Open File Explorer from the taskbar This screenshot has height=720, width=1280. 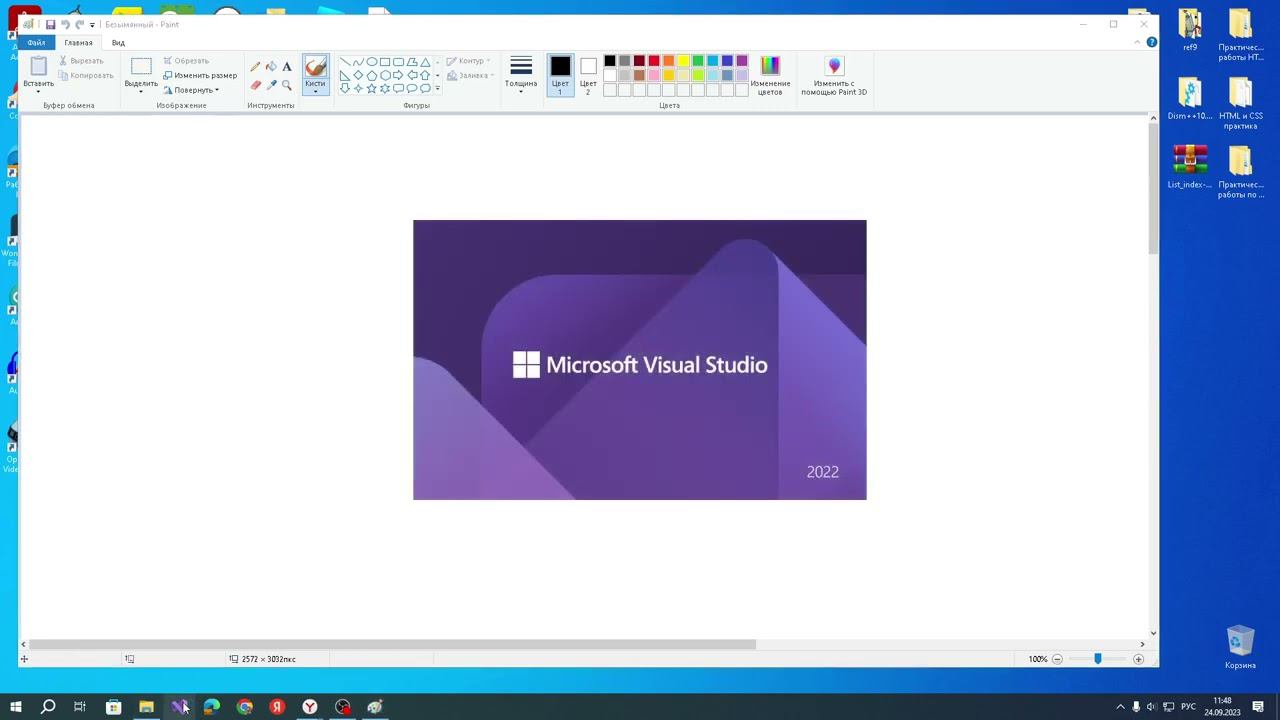tap(146, 707)
